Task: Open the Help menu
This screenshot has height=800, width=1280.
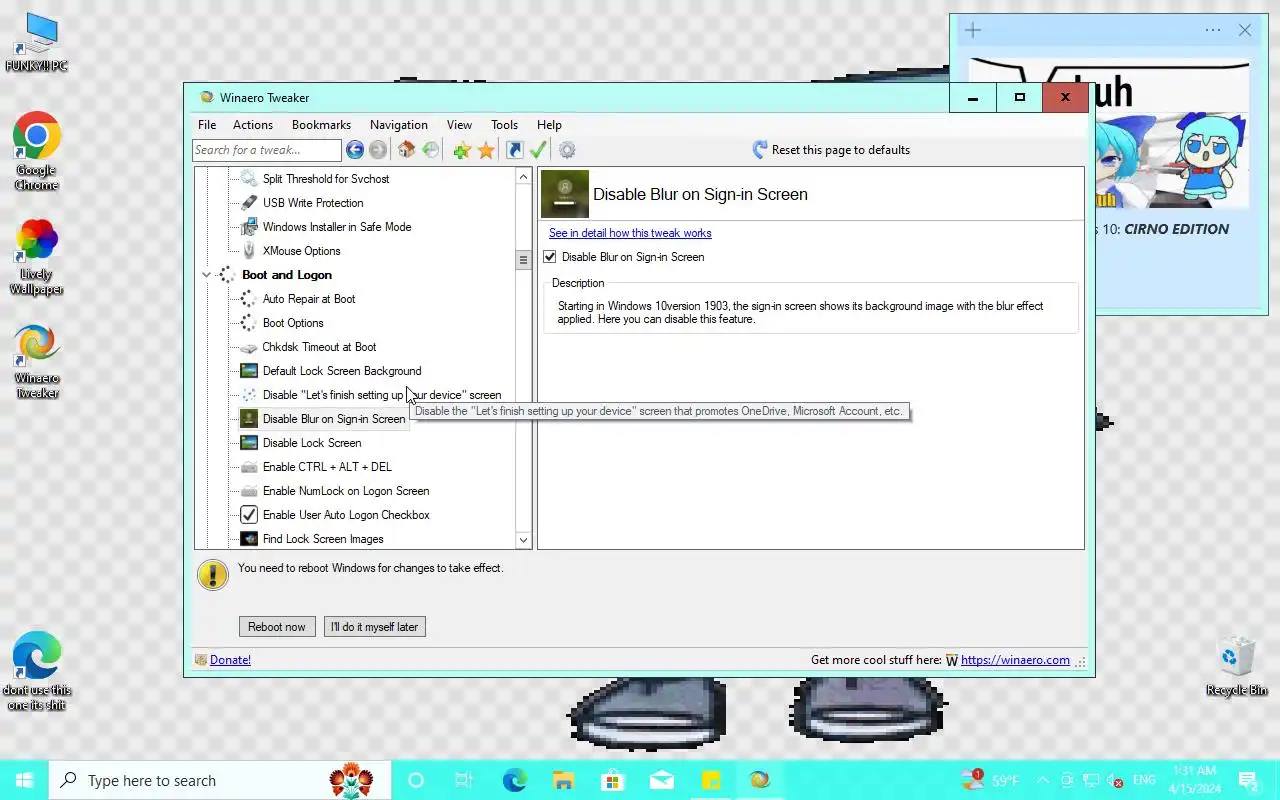Action: pyautogui.click(x=549, y=125)
